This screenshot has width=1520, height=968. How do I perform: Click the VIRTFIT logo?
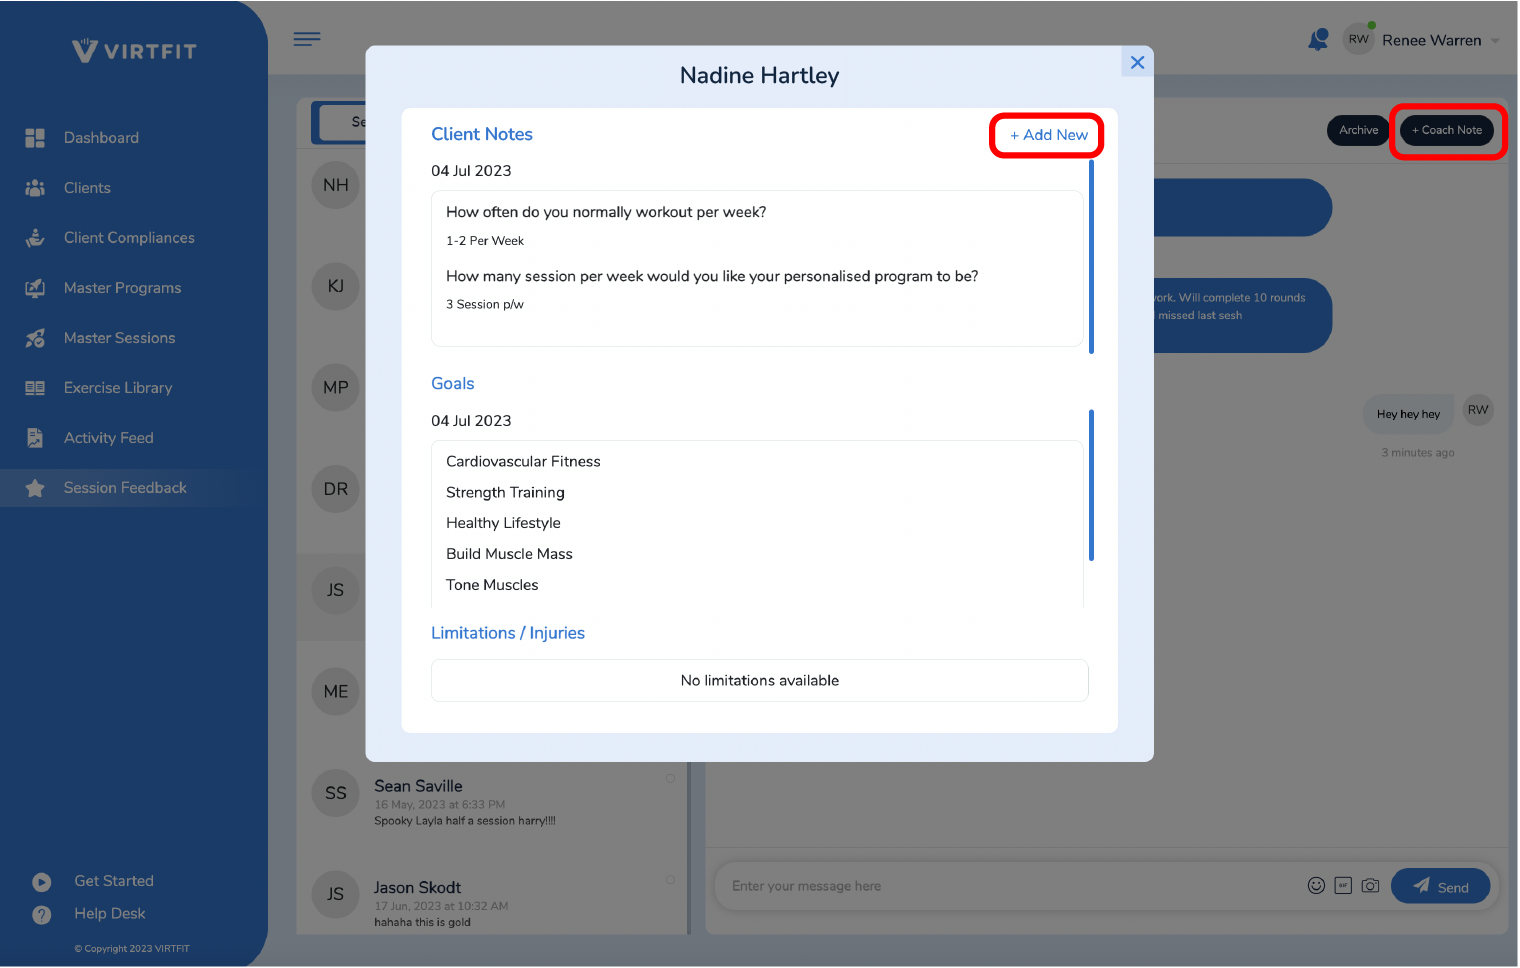point(134,51)
